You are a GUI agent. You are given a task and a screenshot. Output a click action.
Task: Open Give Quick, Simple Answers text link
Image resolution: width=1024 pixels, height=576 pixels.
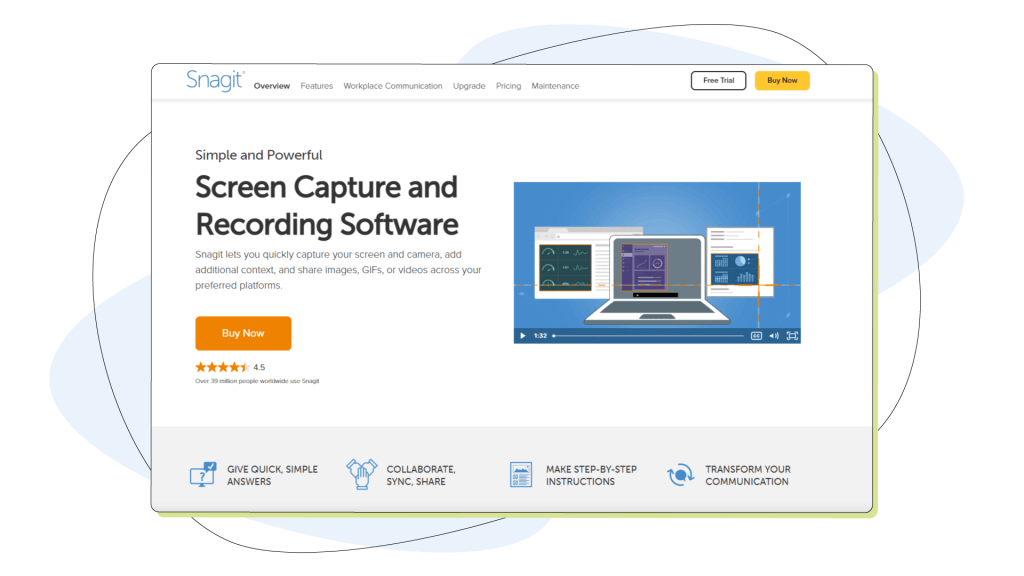(x=272, y=475)
